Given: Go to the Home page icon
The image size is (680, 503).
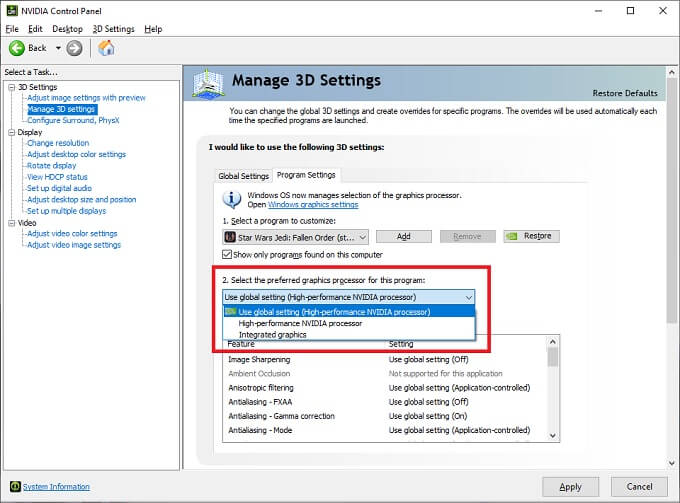Looking at the screenshot, I should click(x=107, y=47).
